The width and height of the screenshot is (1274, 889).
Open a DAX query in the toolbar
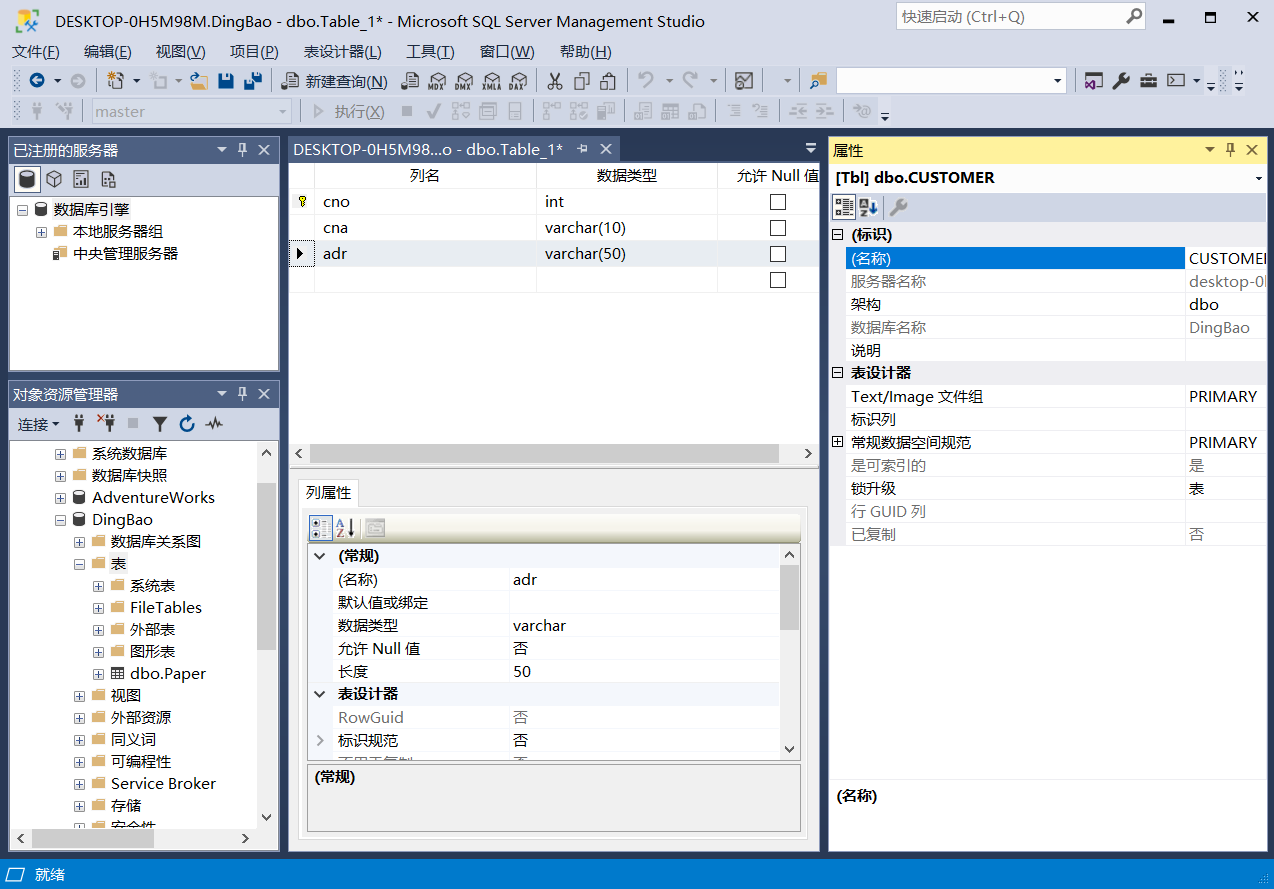pos(517,81)
